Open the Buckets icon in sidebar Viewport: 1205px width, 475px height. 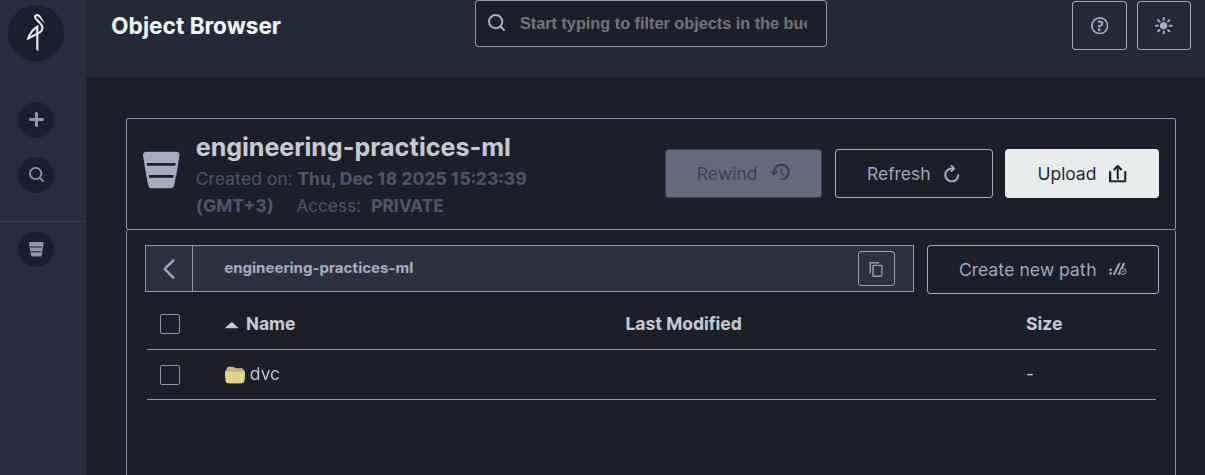(36, 248)
